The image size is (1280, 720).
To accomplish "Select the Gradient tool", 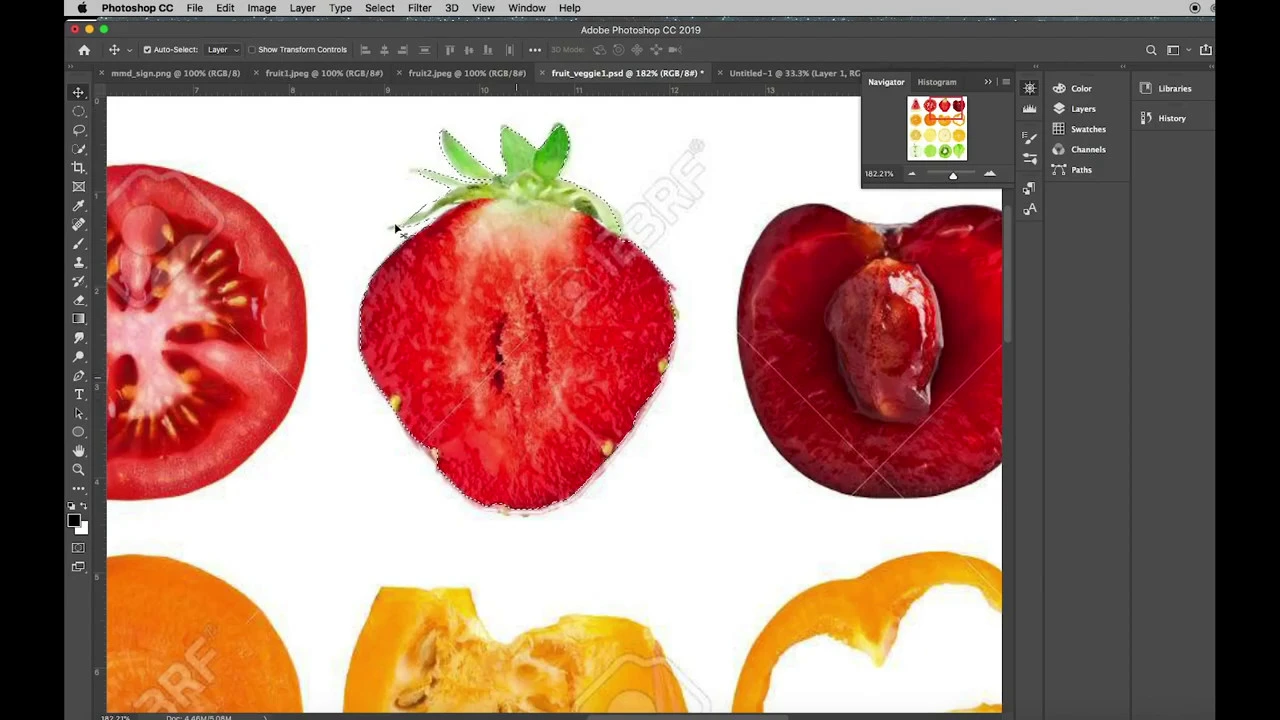I will coord(78,319).
